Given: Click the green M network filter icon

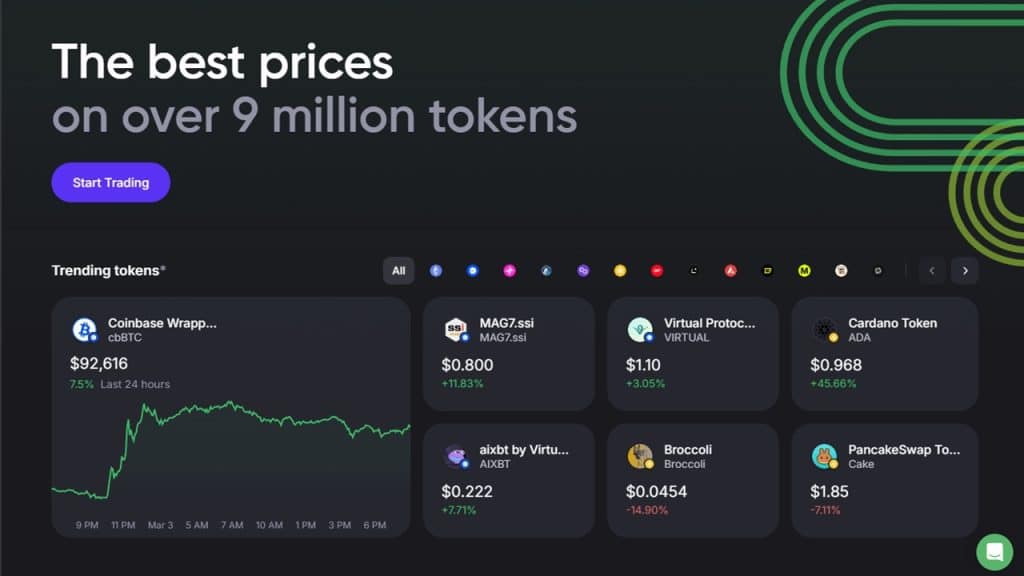Looking at the screenshot, I should (x=804, y=270).
